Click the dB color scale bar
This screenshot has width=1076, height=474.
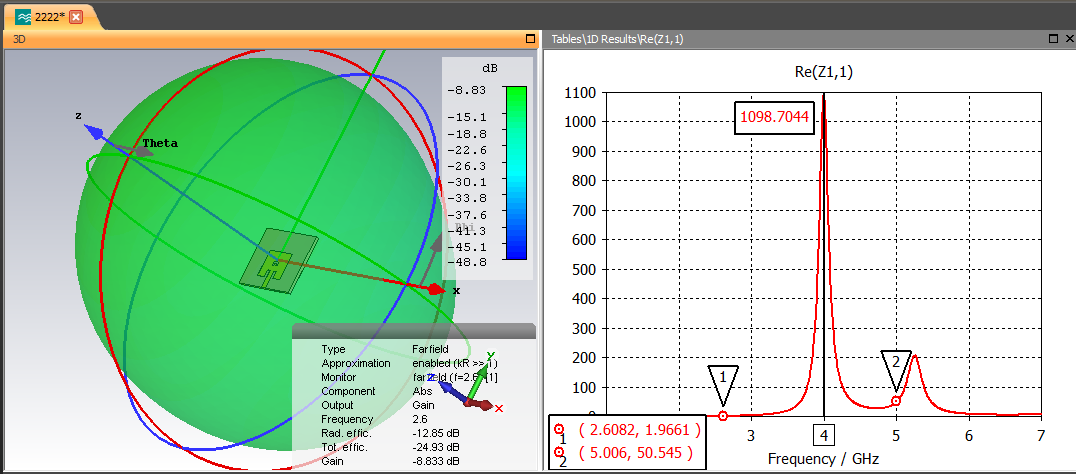click(x=515, y=172)
